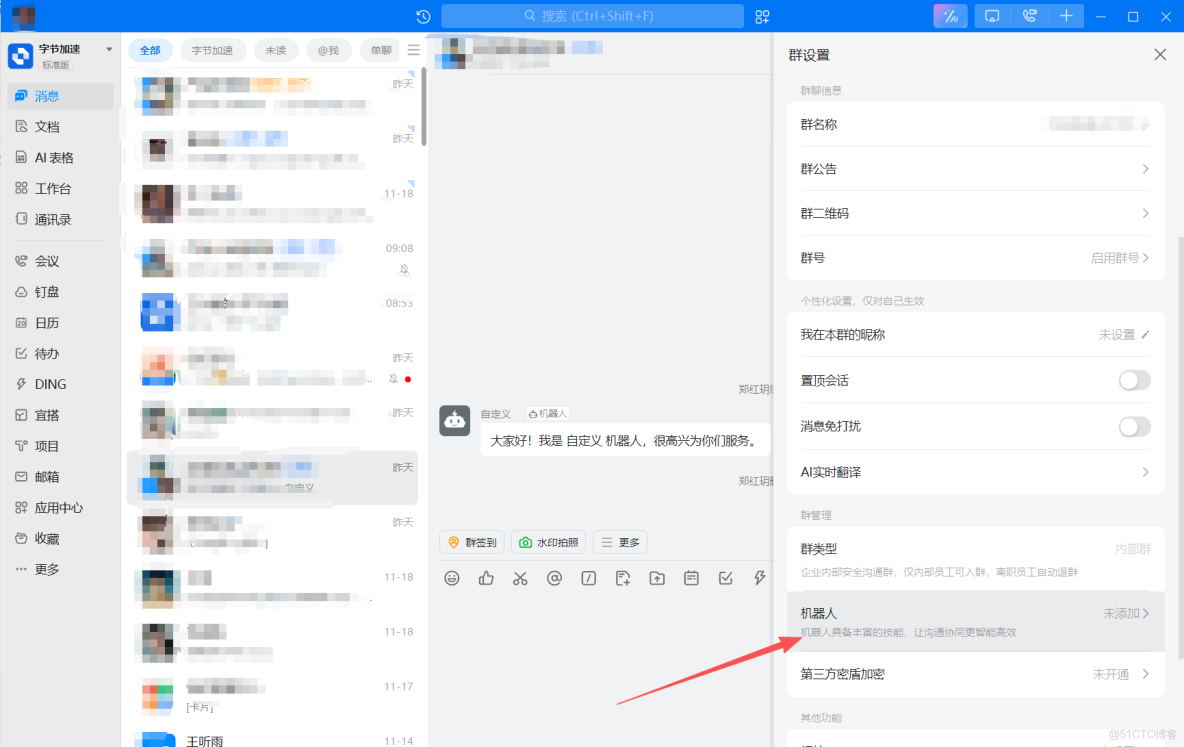Click the 启用群号 enable group number link

pyautogui.click(x=1116, y=257)
